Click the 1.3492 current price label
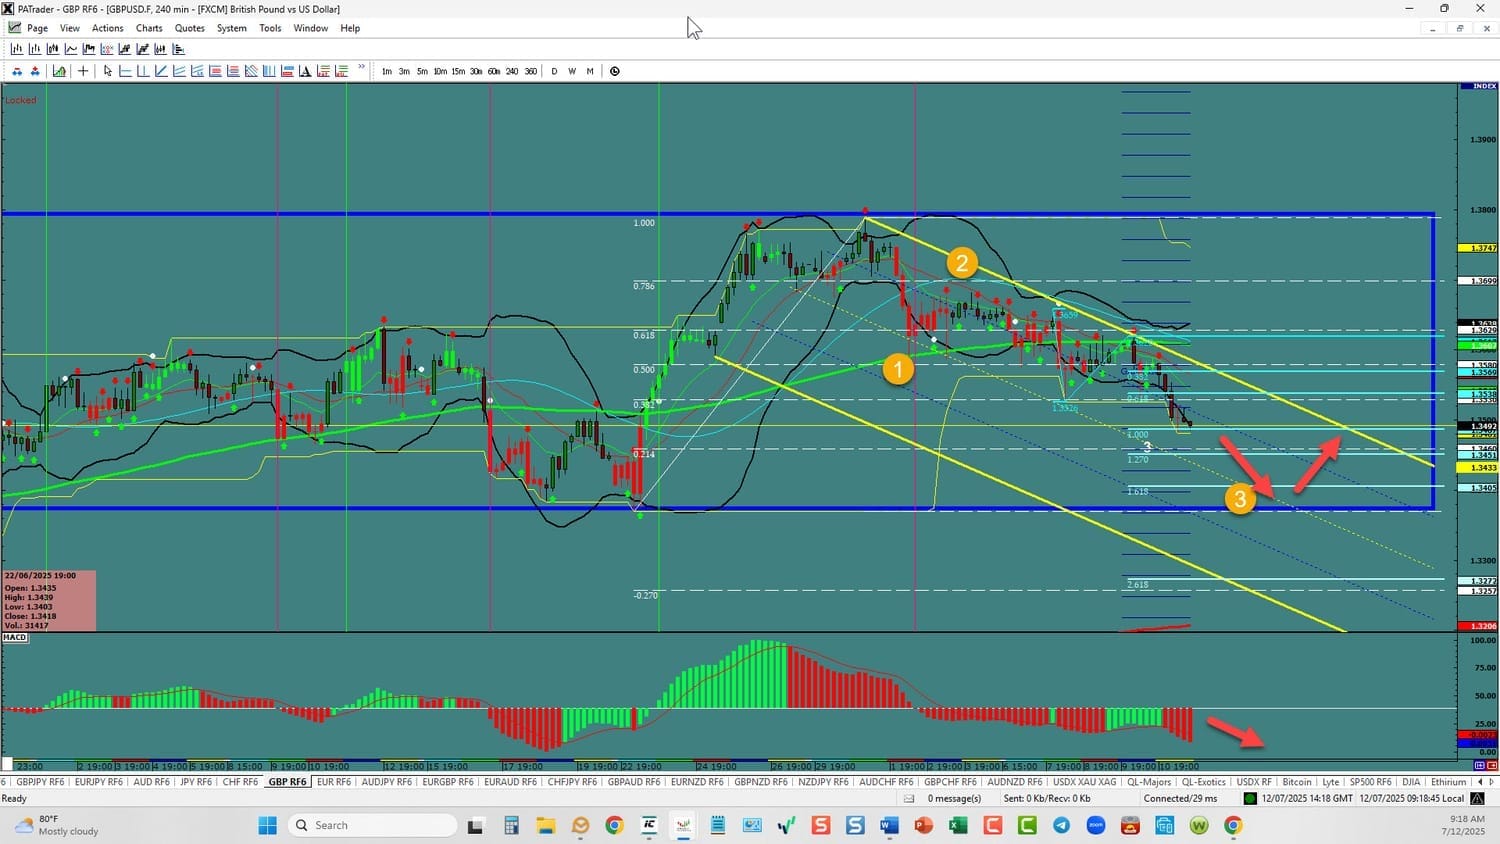 pyautogui.click(x=1477, y=426)
